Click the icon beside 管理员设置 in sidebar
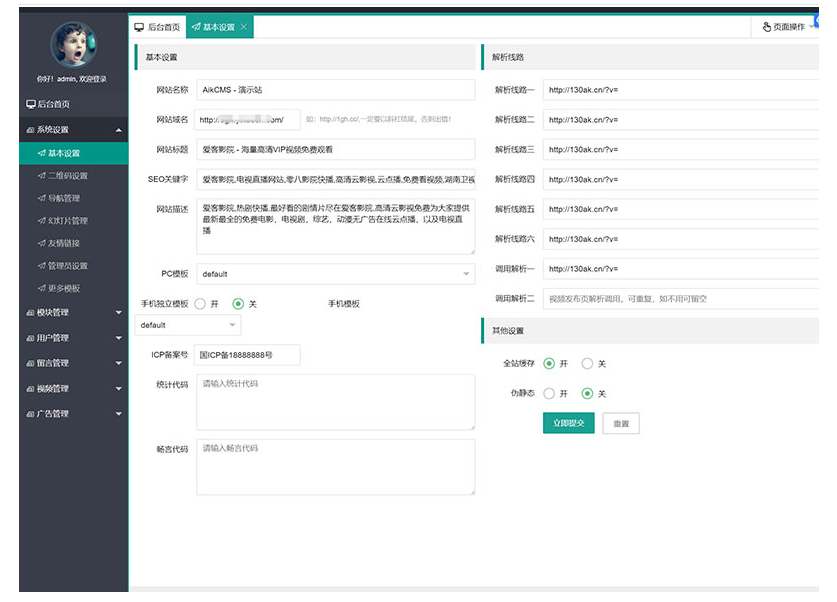This screenshot has width=837, height=602. 41,266
